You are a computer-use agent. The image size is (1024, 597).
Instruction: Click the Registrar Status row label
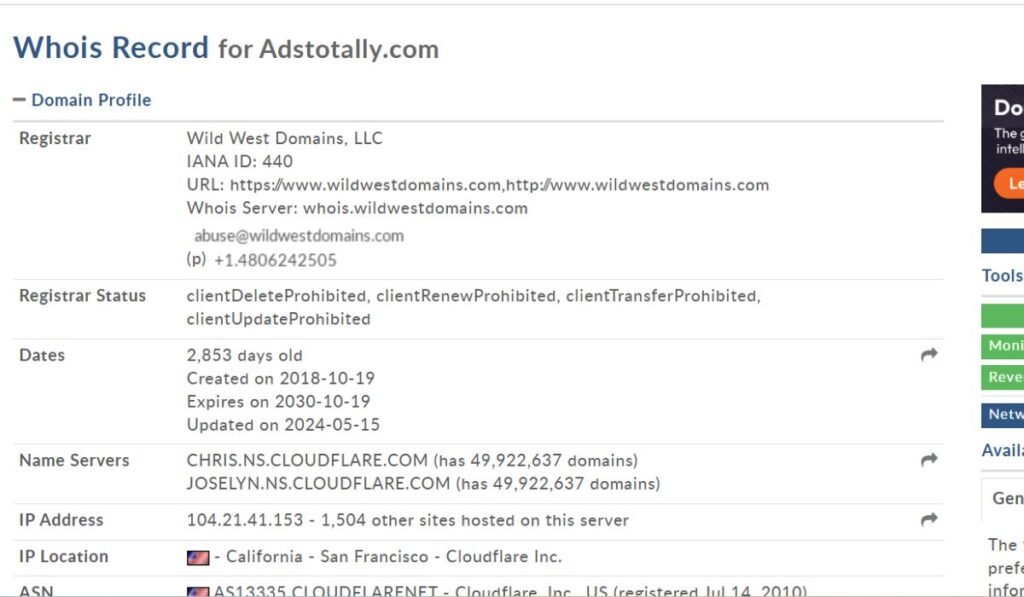[x=82, y=296]
